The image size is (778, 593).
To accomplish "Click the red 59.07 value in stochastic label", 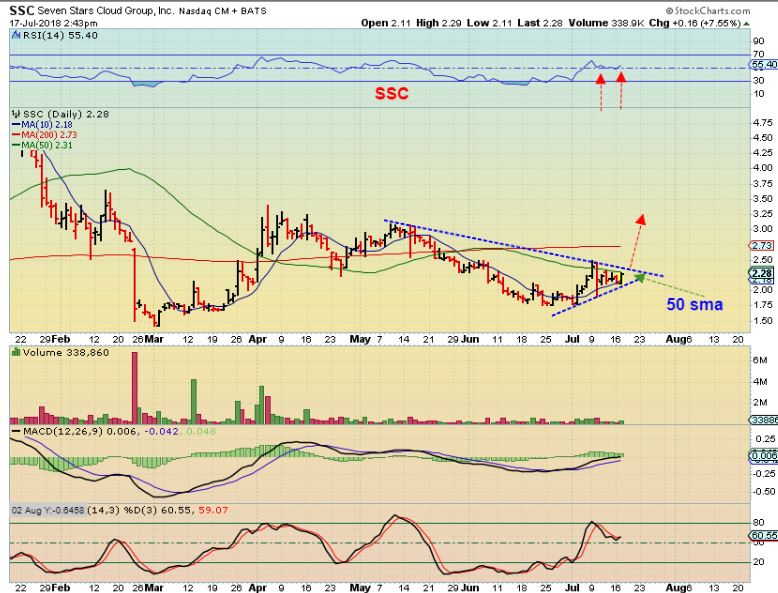I will point(213,510).
